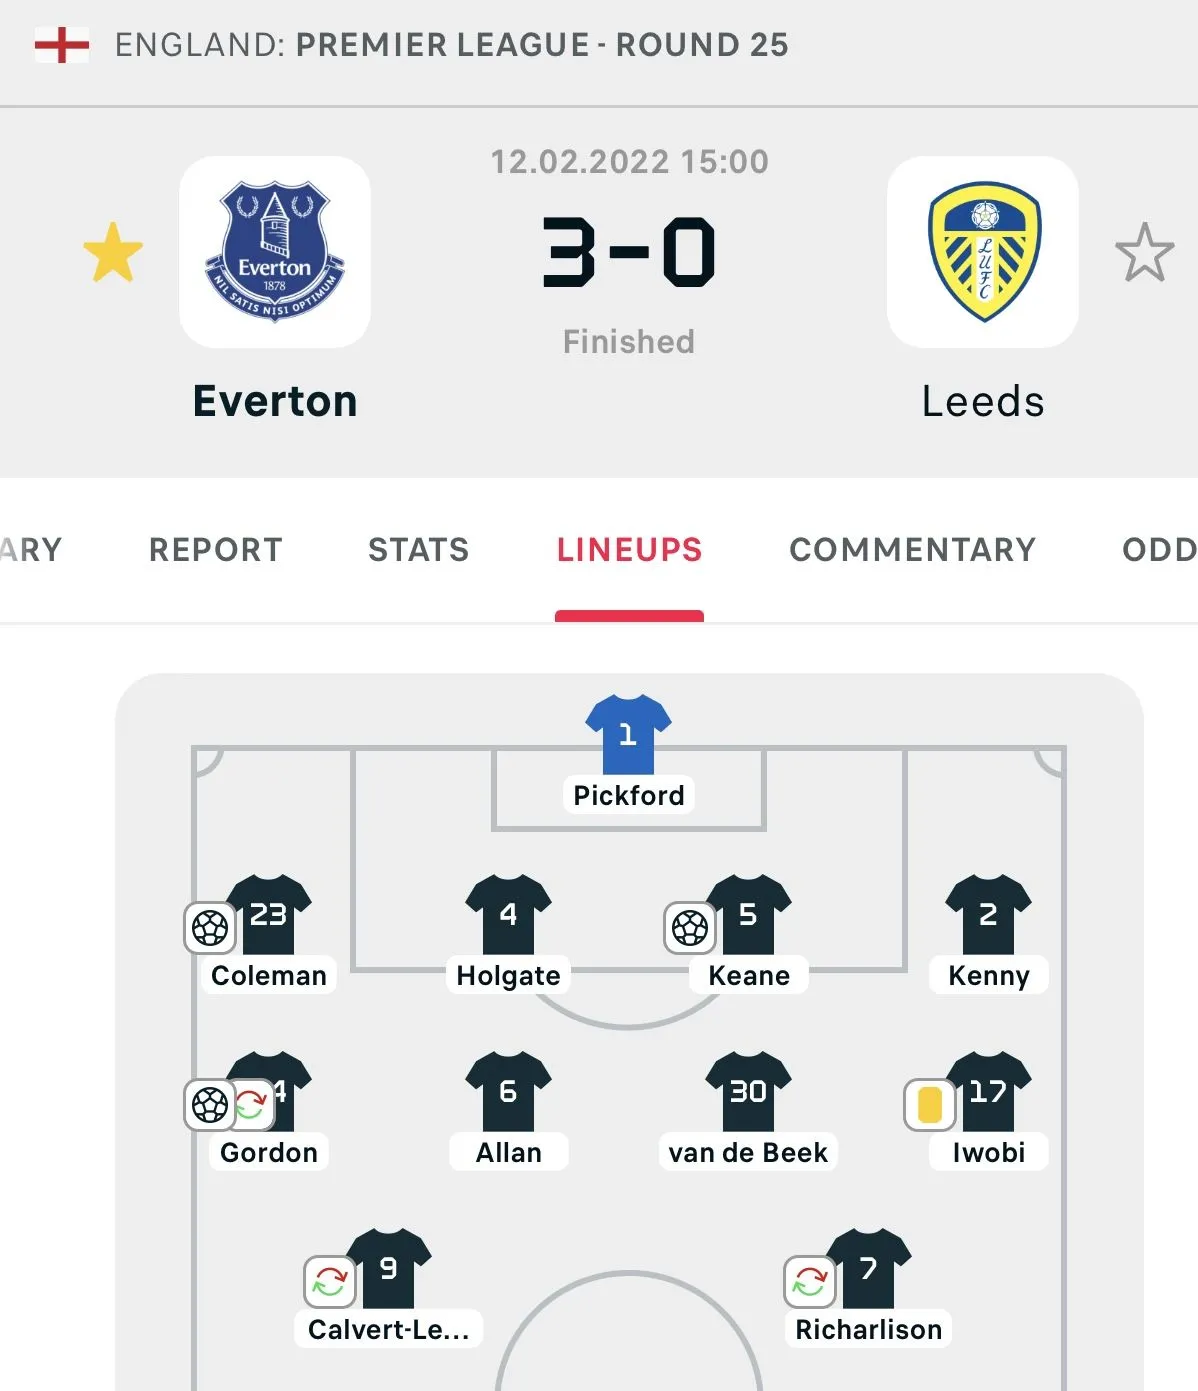Tap Richarlison's substitution arrows icon
The image size is (1198, 1391).
(x=809, y=1281)
